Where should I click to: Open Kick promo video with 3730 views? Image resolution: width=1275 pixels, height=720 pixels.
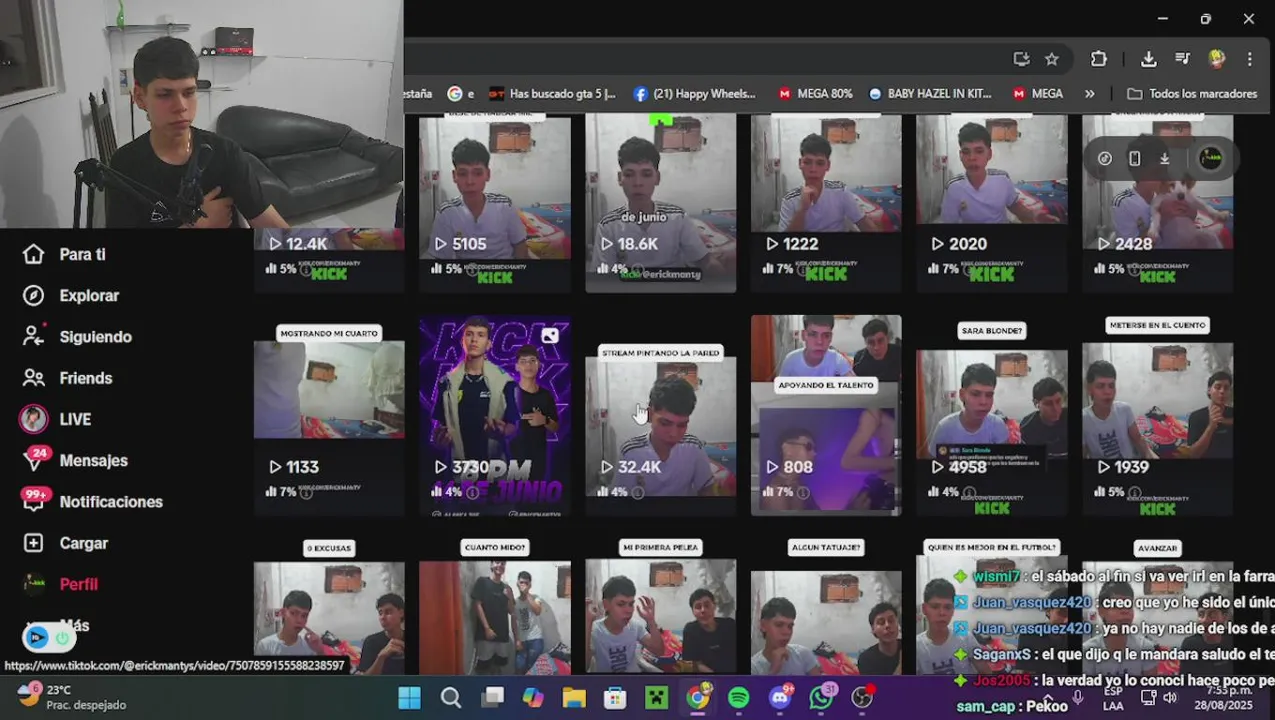pyautogui.click(x=495, y=416)
